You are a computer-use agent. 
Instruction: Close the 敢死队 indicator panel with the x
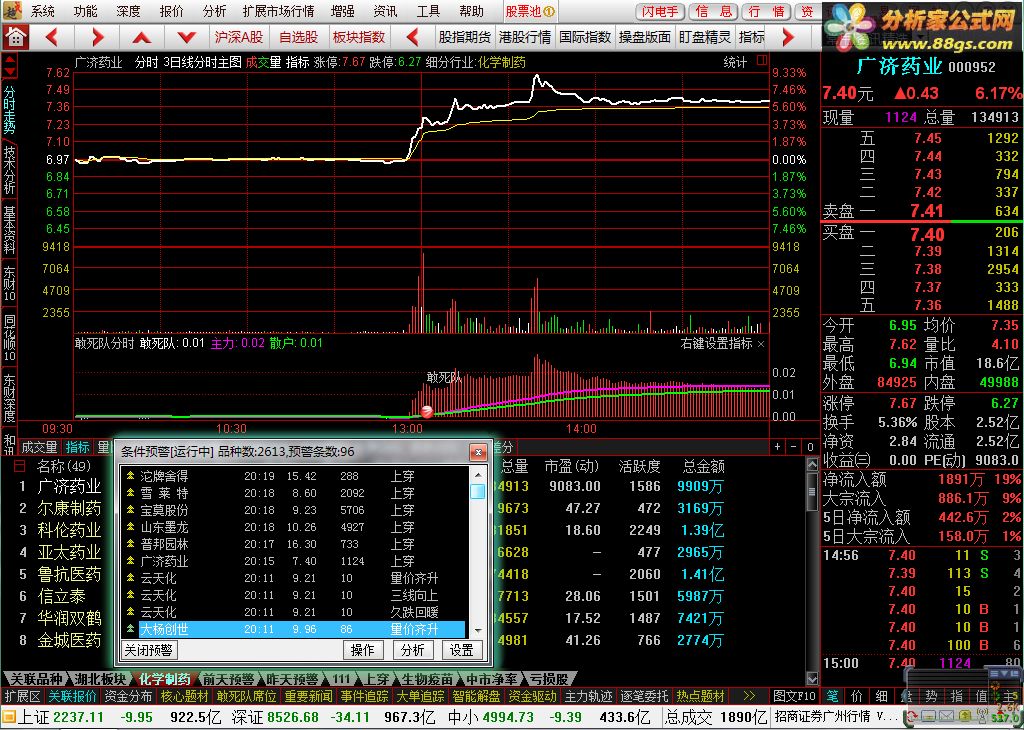coord(761,343)
